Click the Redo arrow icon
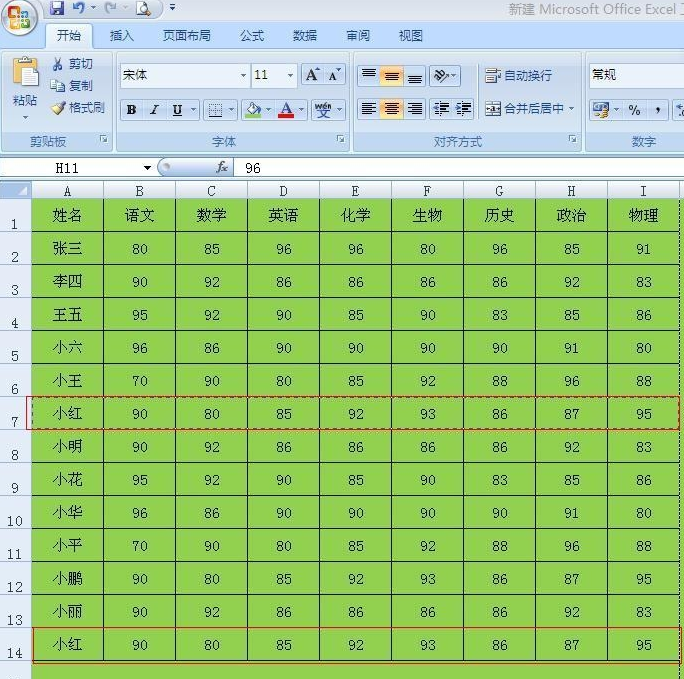 110,8
